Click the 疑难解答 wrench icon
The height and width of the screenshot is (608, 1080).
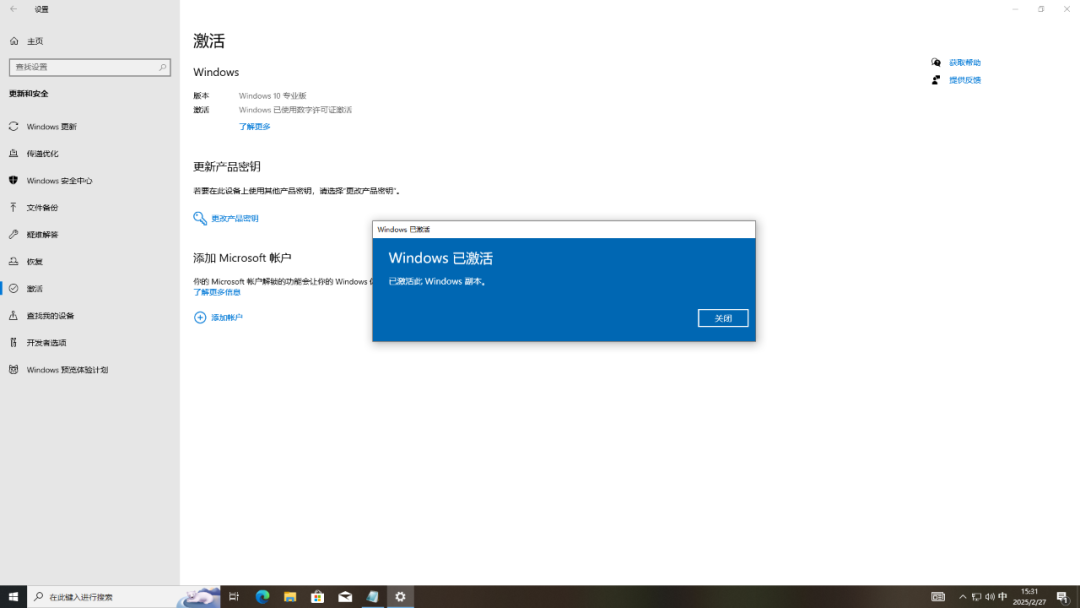13,234
